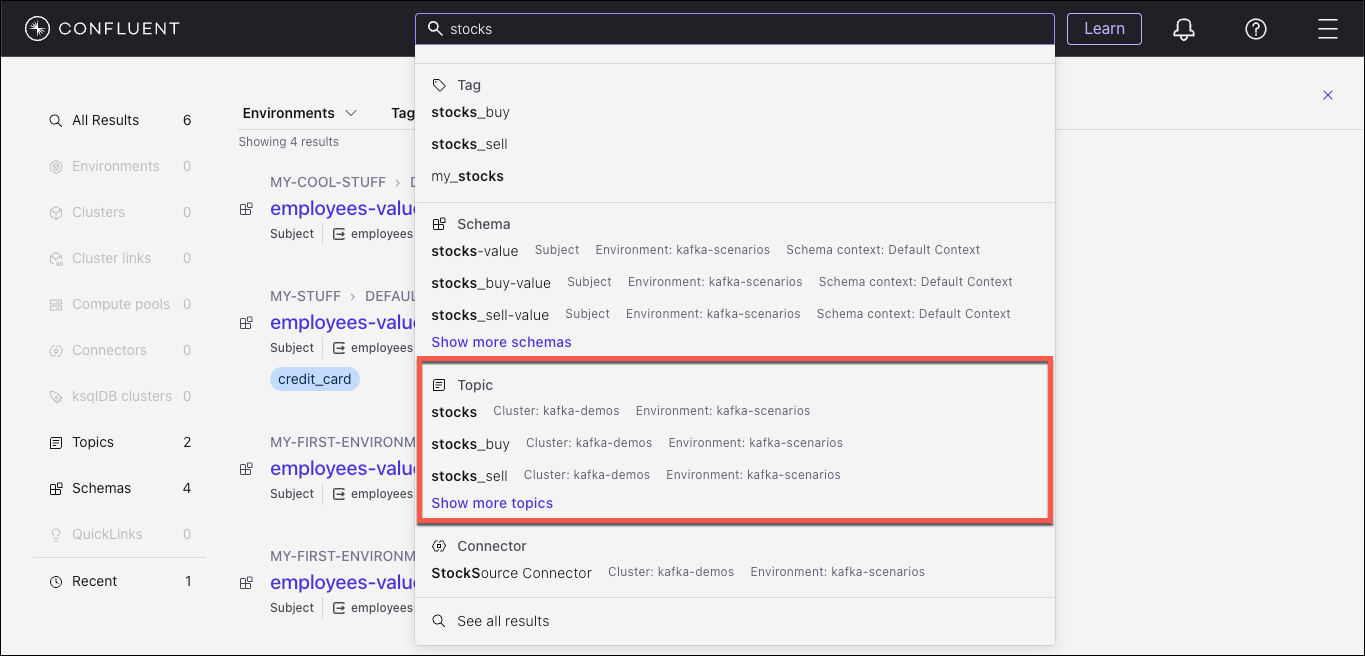Dismiss search results with the X icon

coord(1327,95)
